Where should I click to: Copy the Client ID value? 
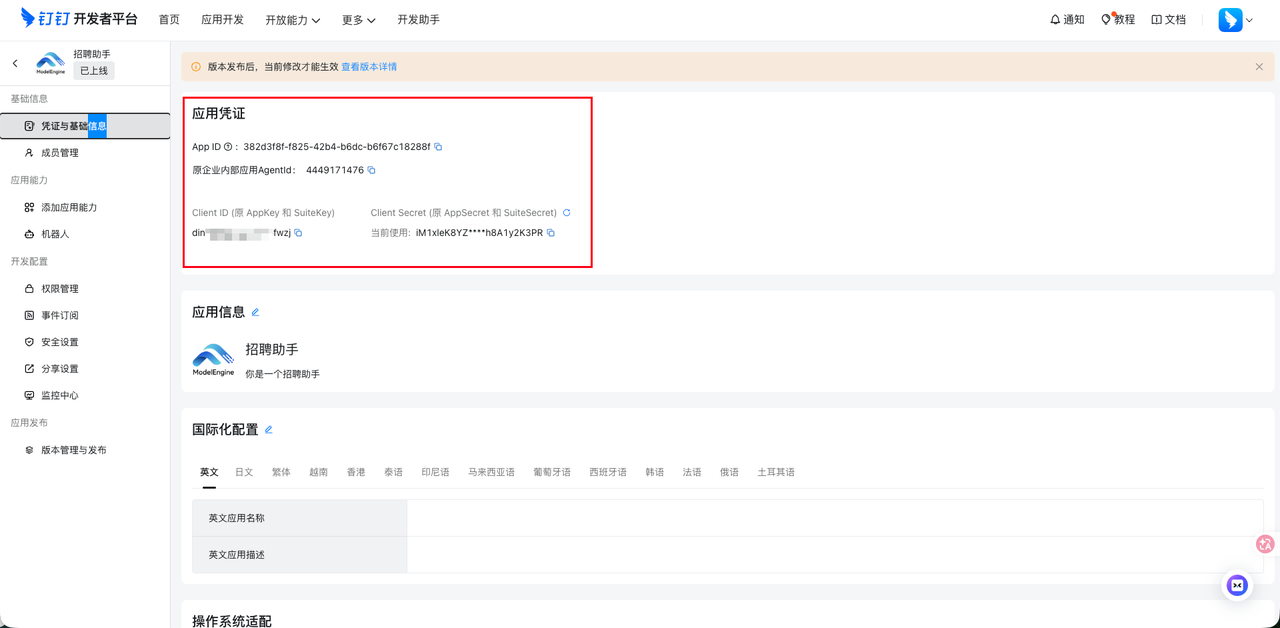(298, 233)
